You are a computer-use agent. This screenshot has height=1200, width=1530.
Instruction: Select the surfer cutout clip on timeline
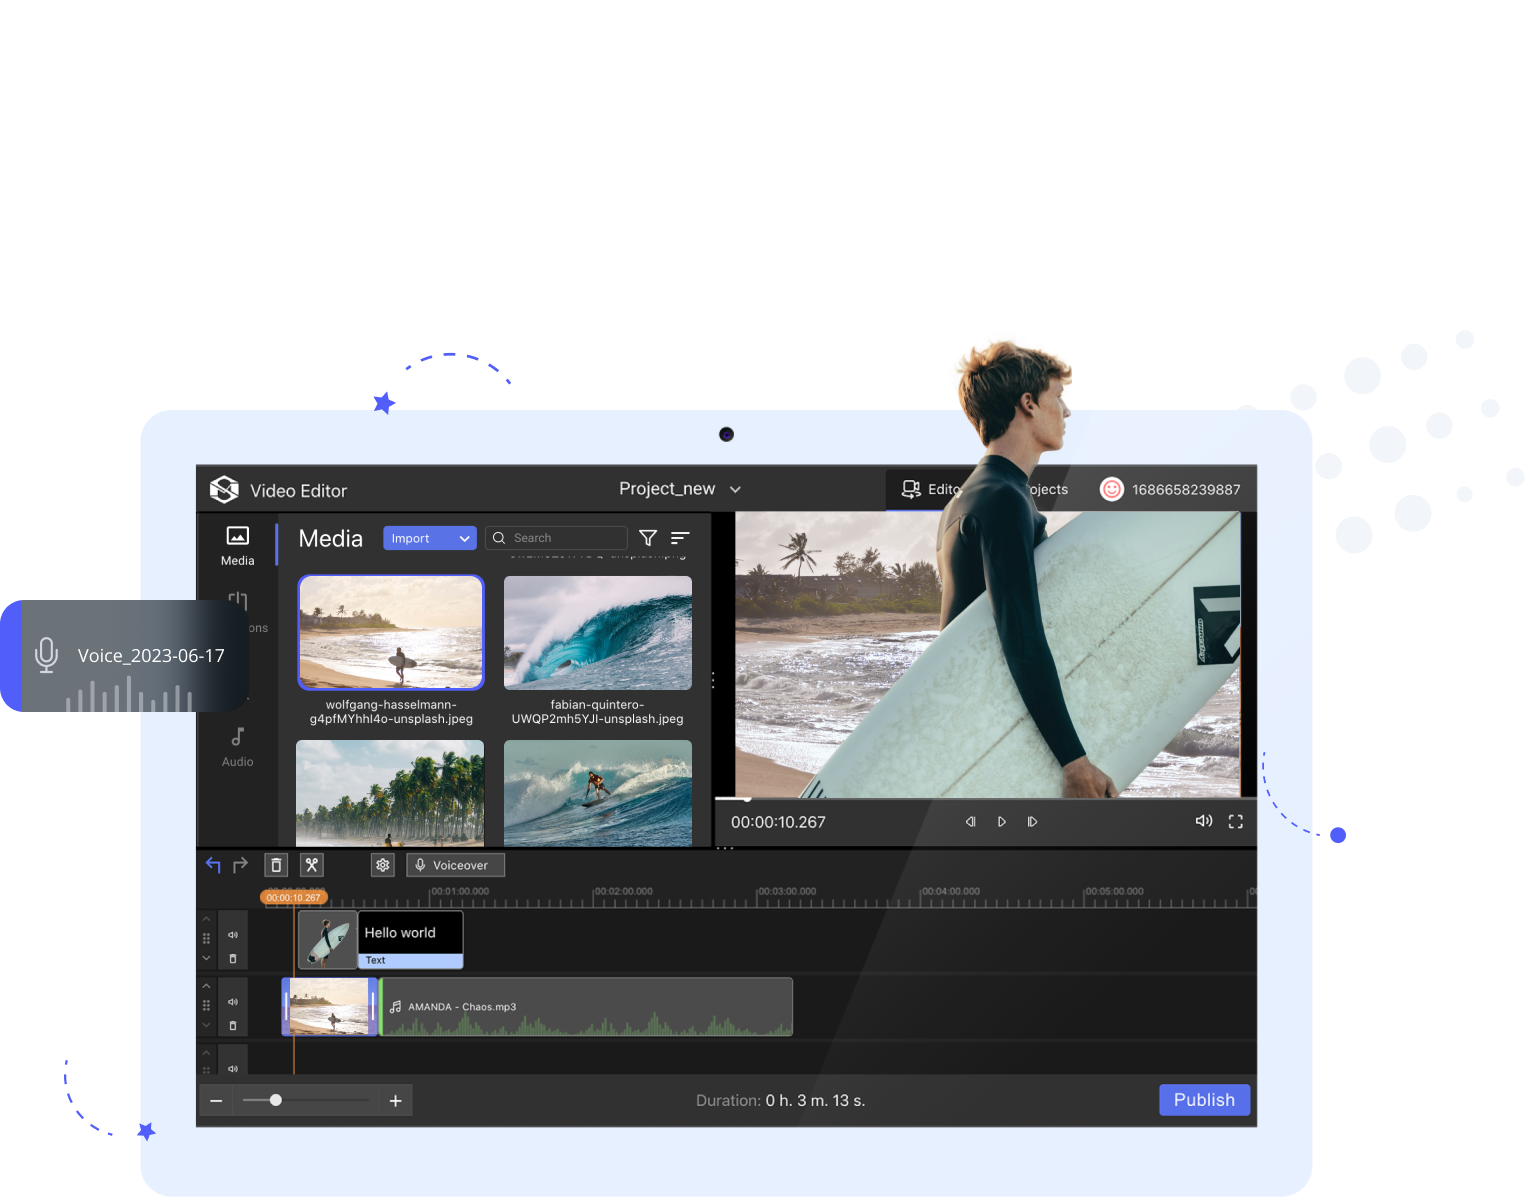click(328, 940)
